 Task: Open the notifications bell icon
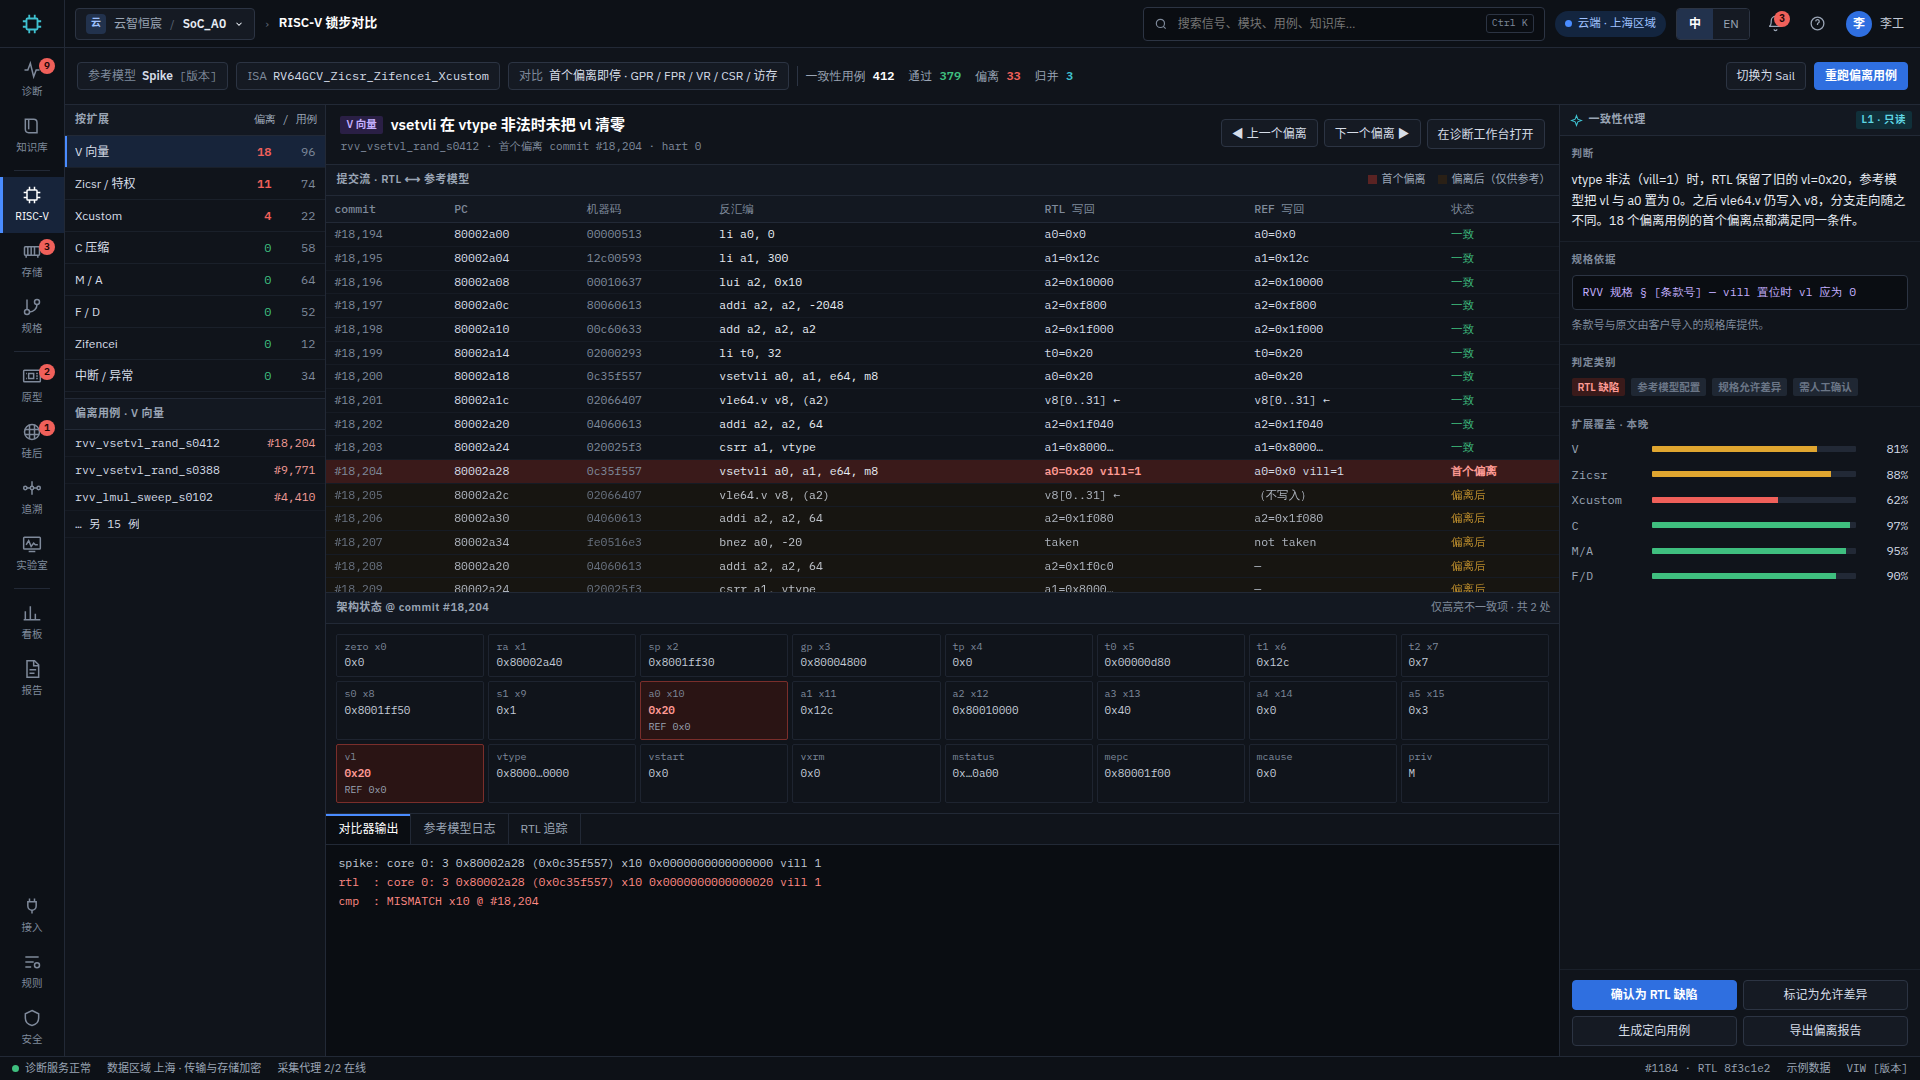click(x=1775, y=23)
